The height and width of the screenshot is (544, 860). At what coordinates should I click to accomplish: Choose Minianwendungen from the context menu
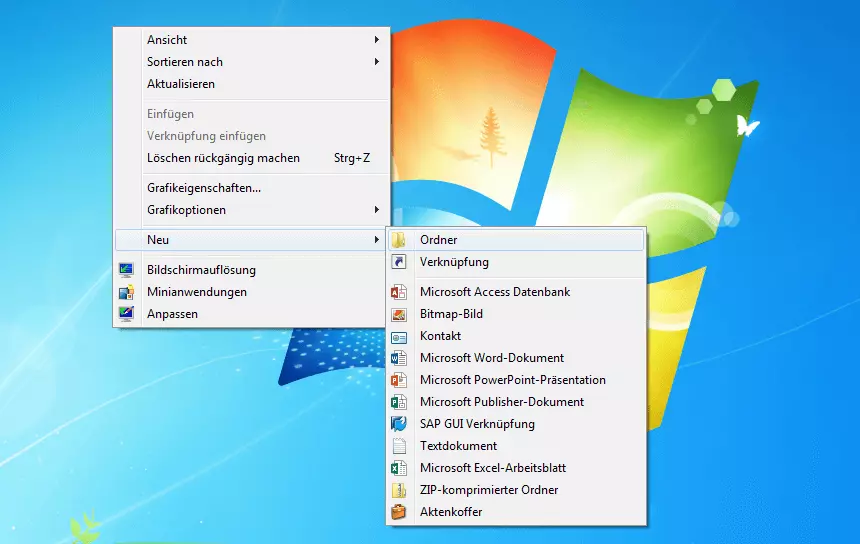[251, 292]
